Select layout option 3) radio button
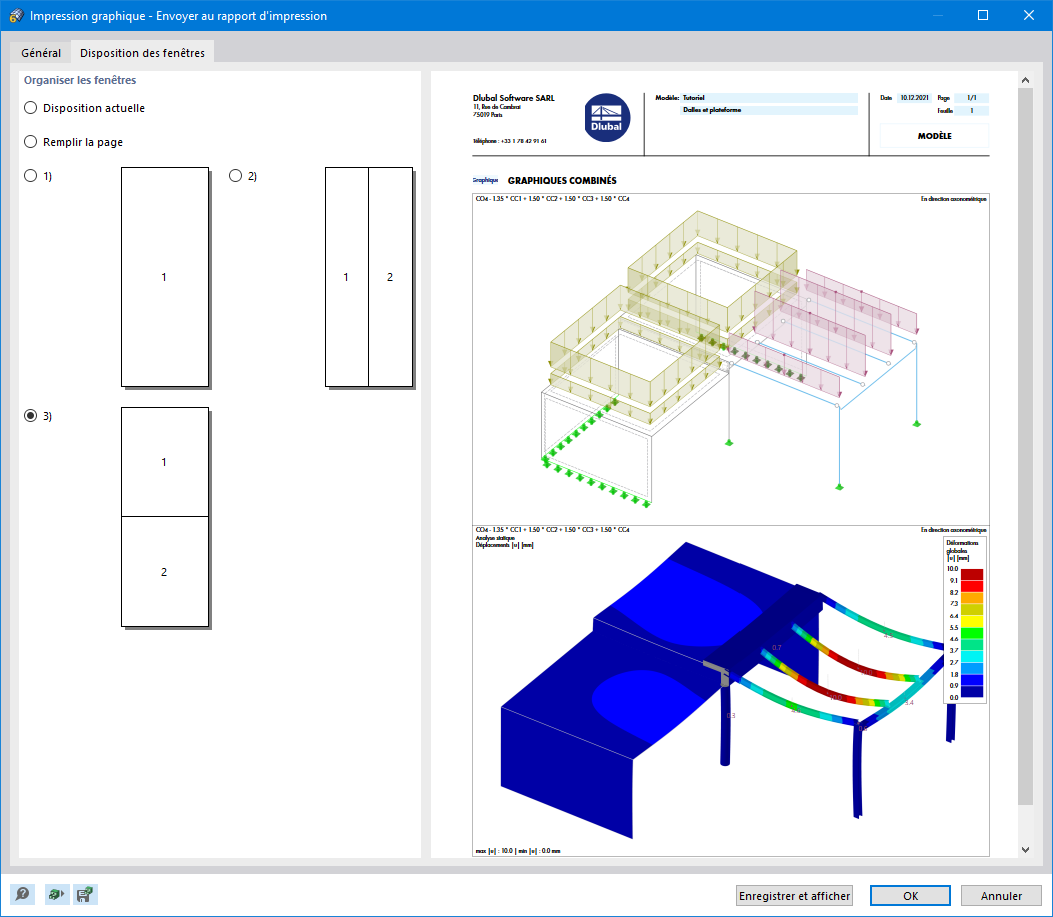This screenshot has height=917, width=1053. click(30, 415)
